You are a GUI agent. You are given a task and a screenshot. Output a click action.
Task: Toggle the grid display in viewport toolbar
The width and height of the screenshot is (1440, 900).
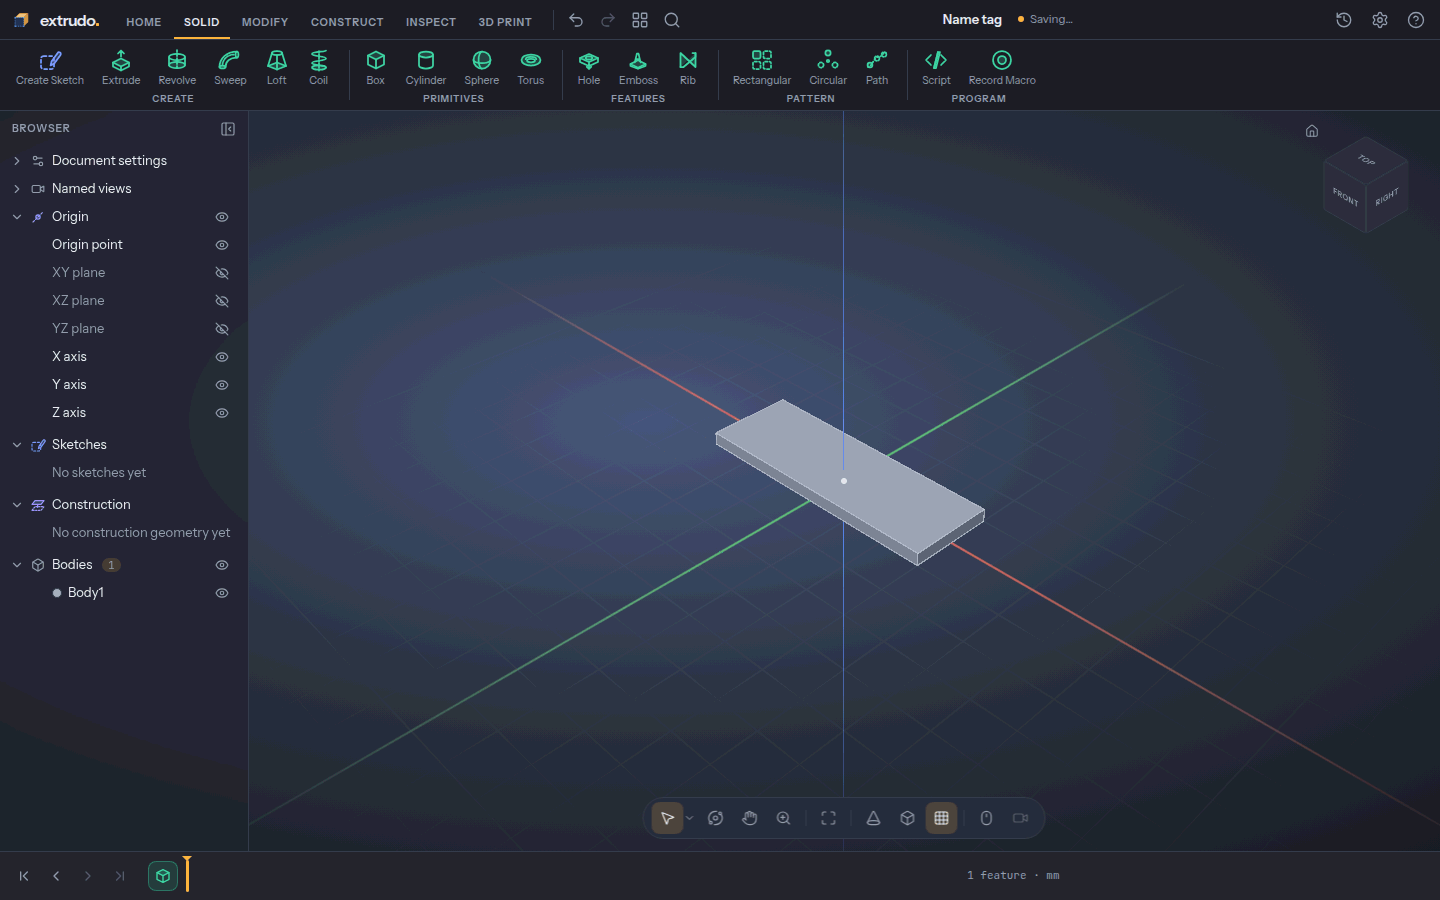tap(941, 818)
